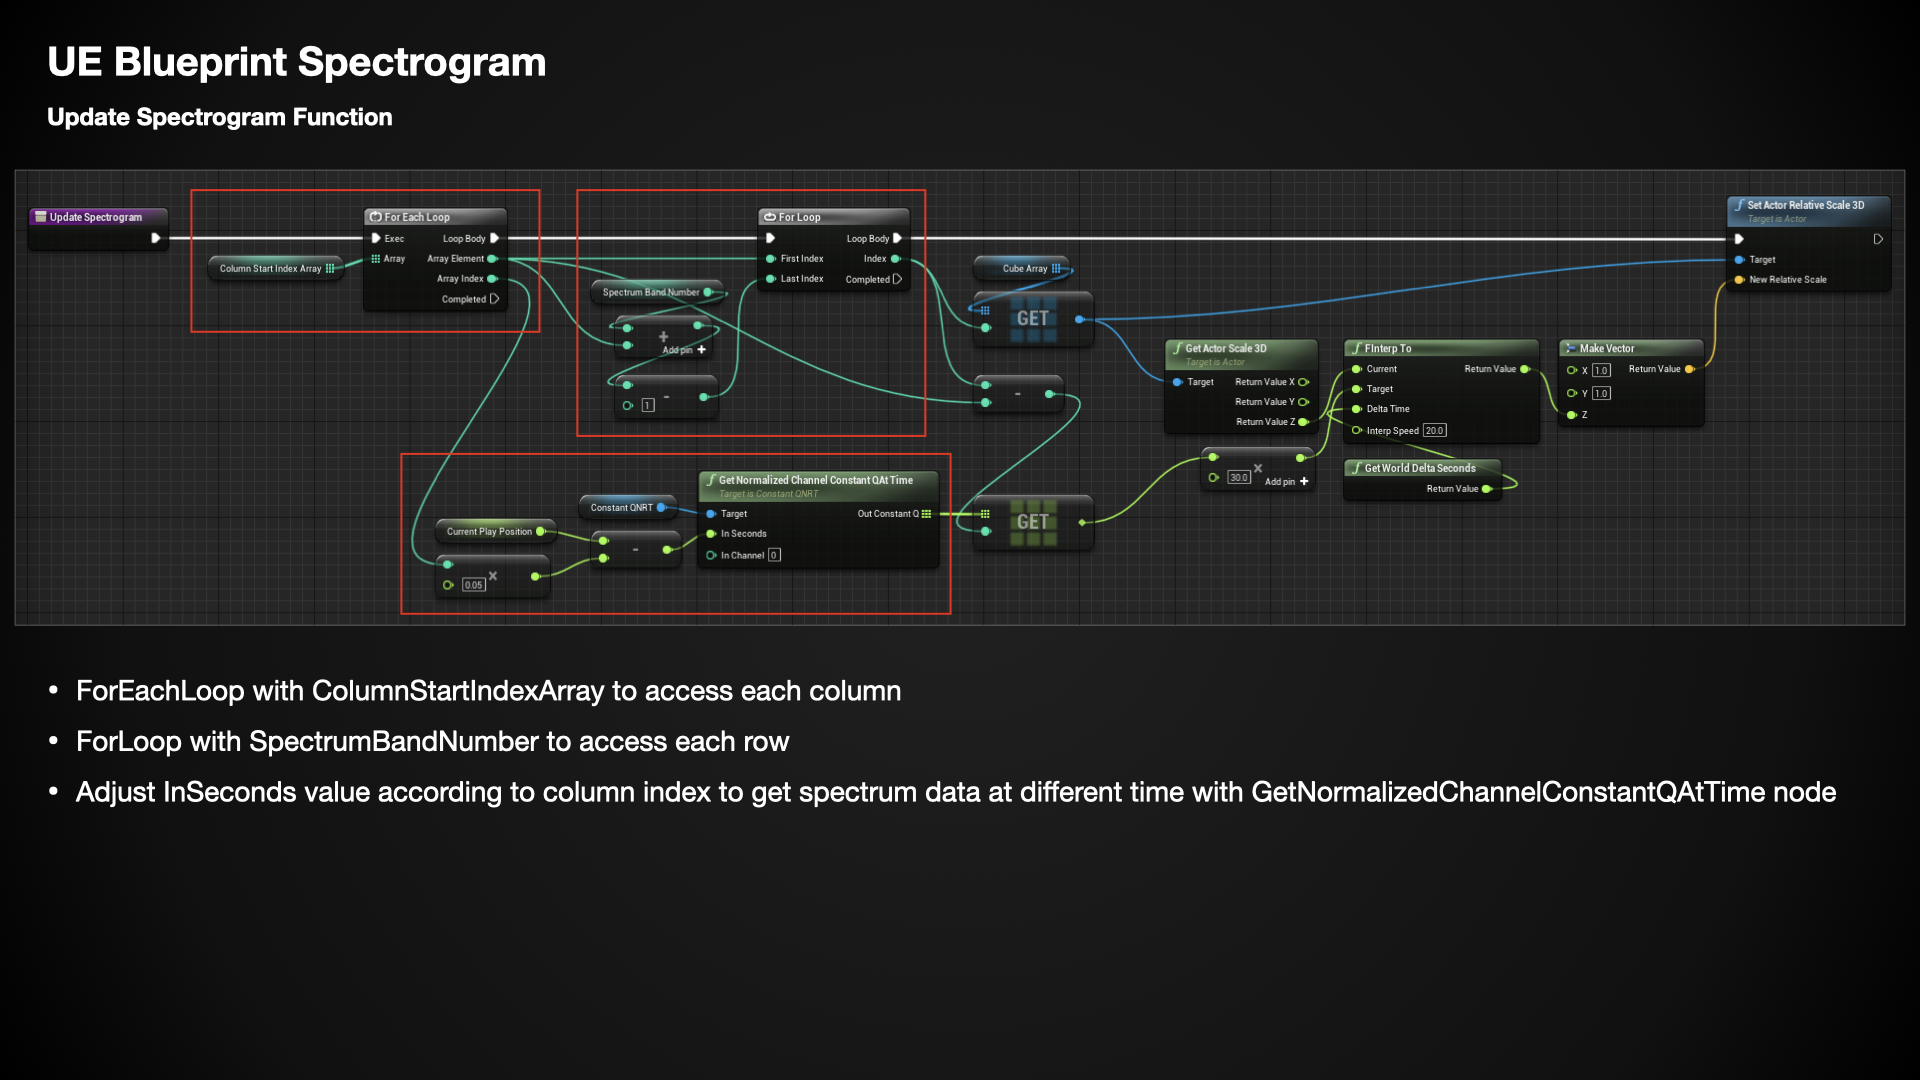Select the Current Play Position variable node
This screenshot has width=1920, height=1080.
pyautogui.click(x=494, y=531)
